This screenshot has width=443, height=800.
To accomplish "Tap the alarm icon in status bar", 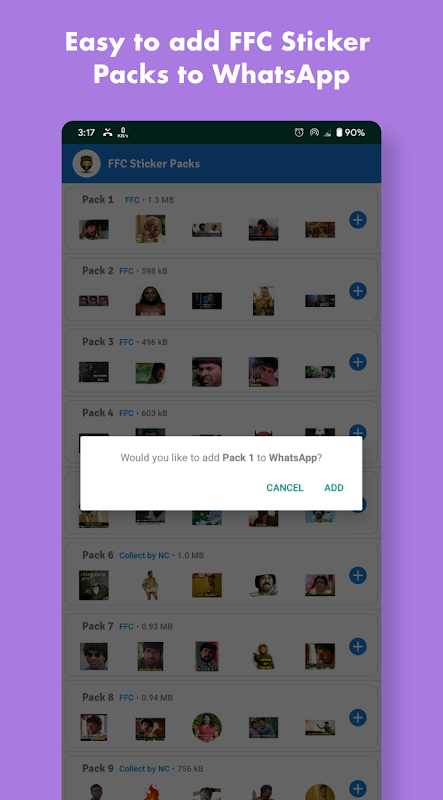I will [299, 133].
